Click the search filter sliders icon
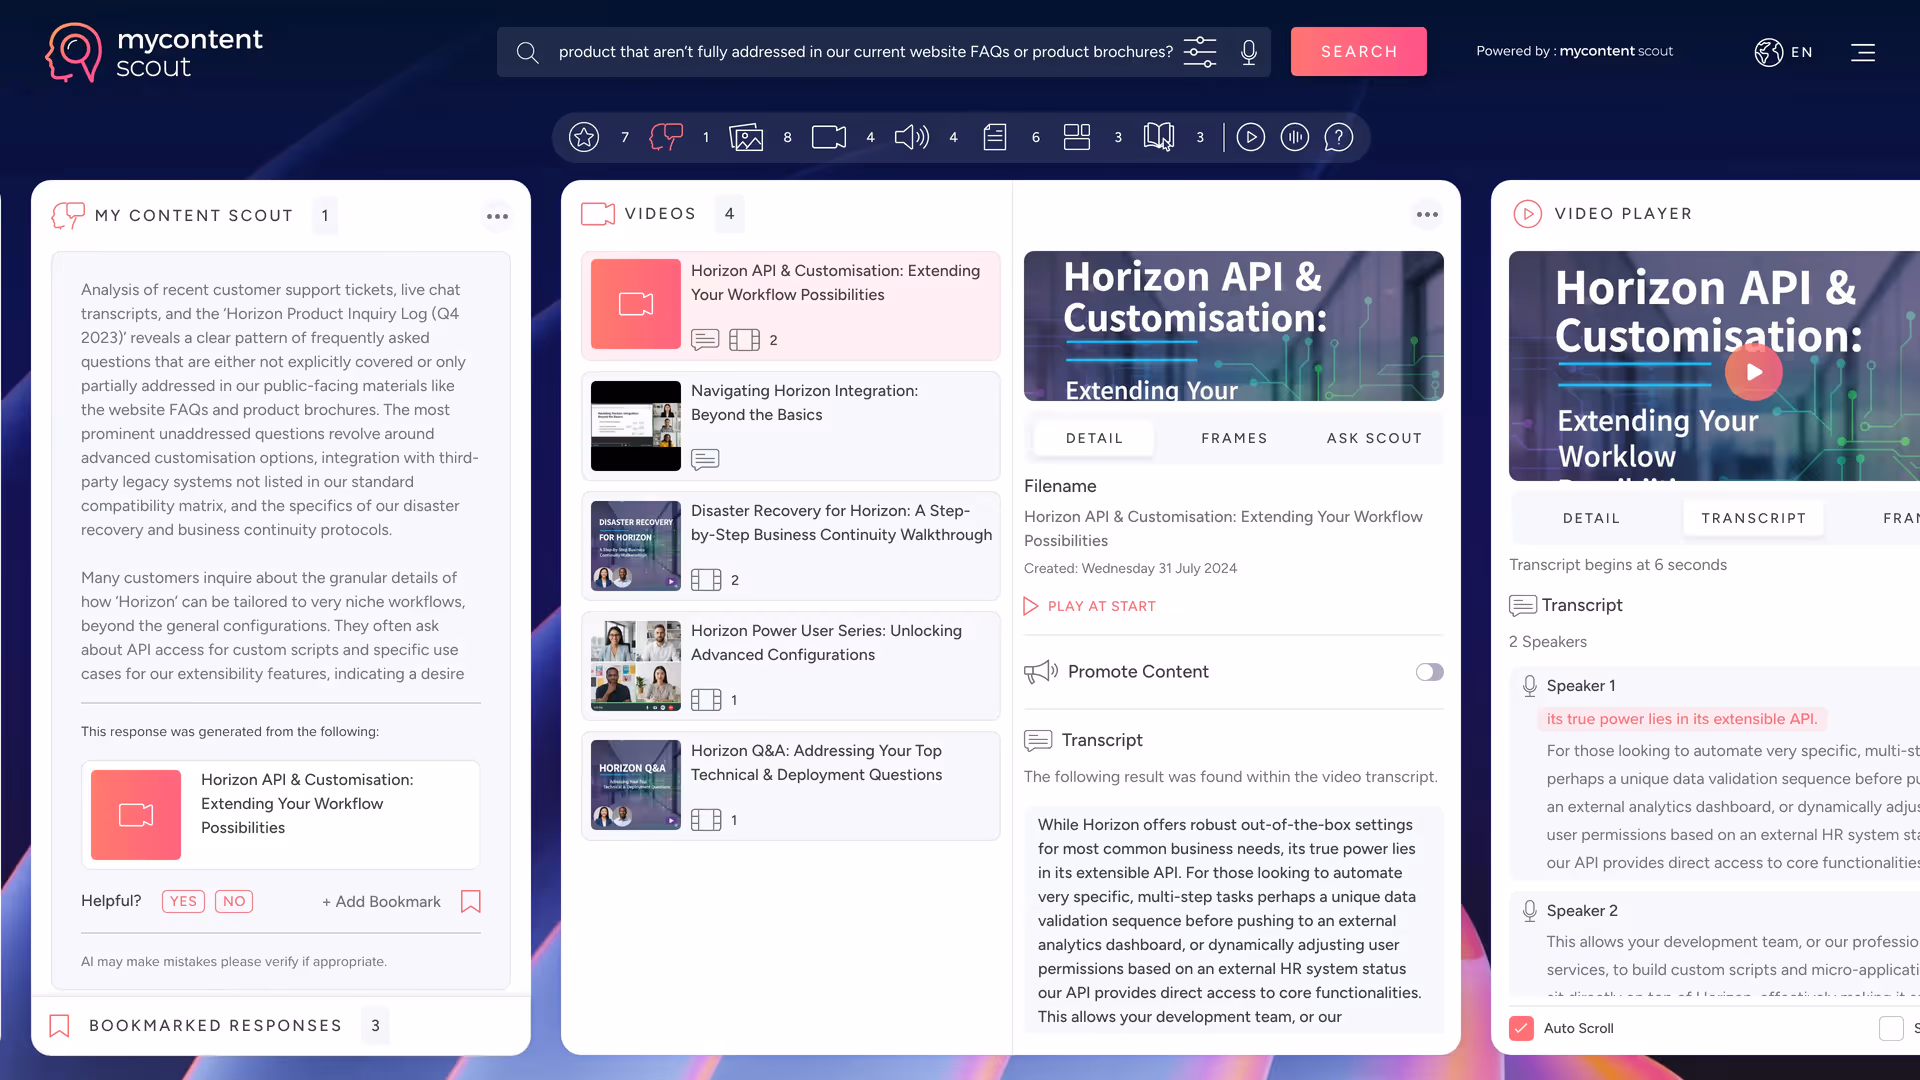Viewport: 1920px width, 1080px height. [1199, 52]
